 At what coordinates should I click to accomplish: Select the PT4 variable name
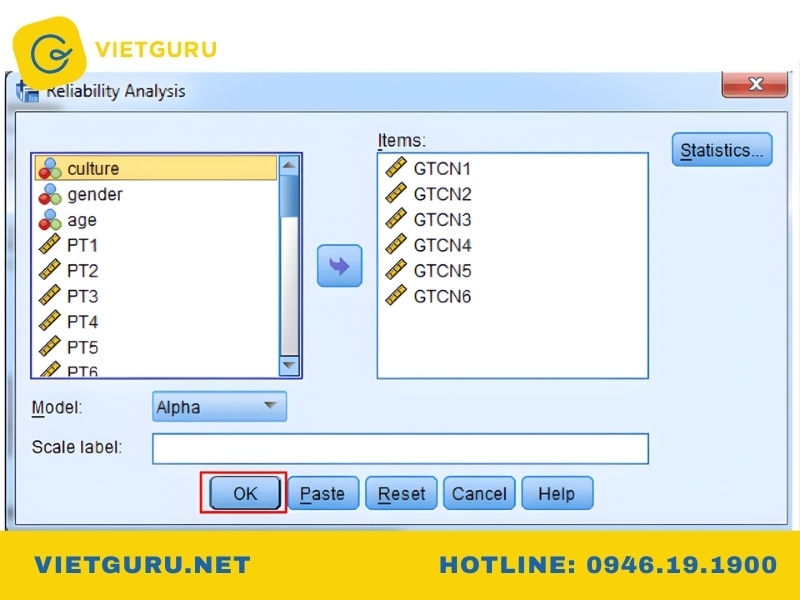[83, 322]
